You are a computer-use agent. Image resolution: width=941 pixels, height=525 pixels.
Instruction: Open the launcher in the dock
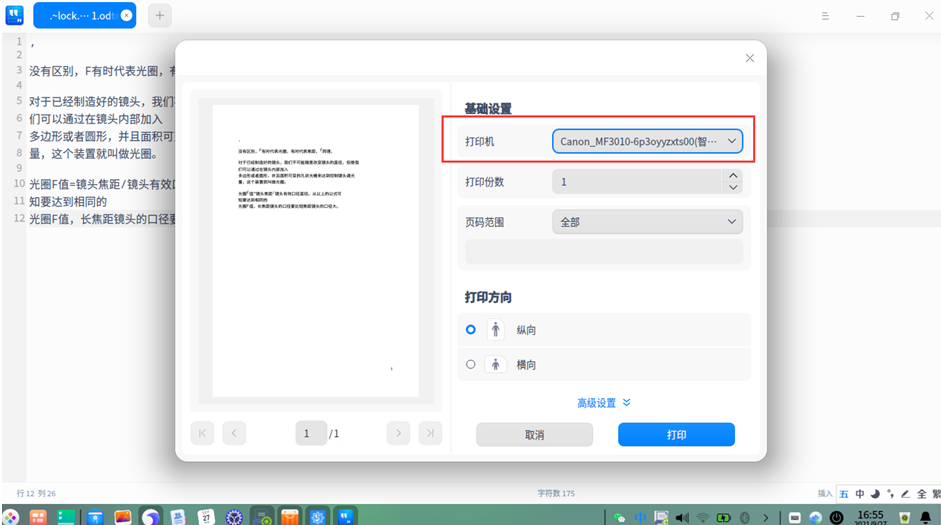click(x=11, y=517)
